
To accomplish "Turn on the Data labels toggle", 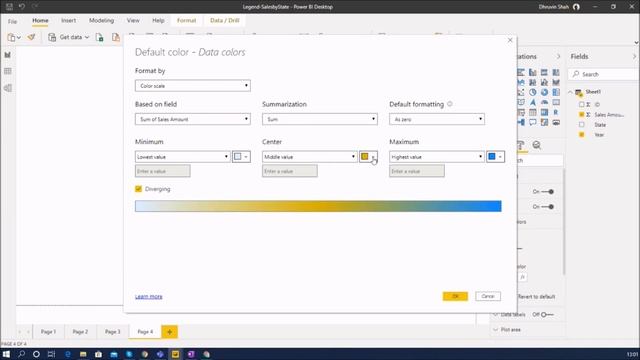I will coord(547,314).
